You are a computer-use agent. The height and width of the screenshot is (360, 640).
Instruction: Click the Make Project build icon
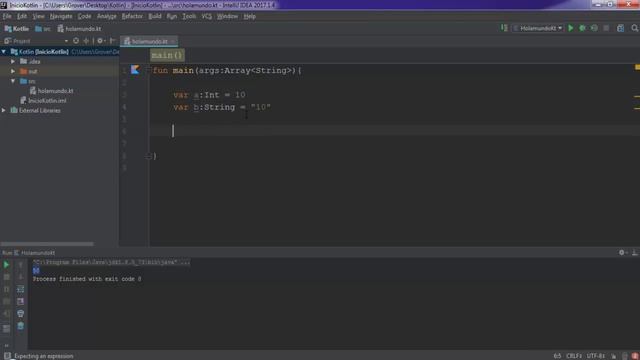[x=504, y=28]
